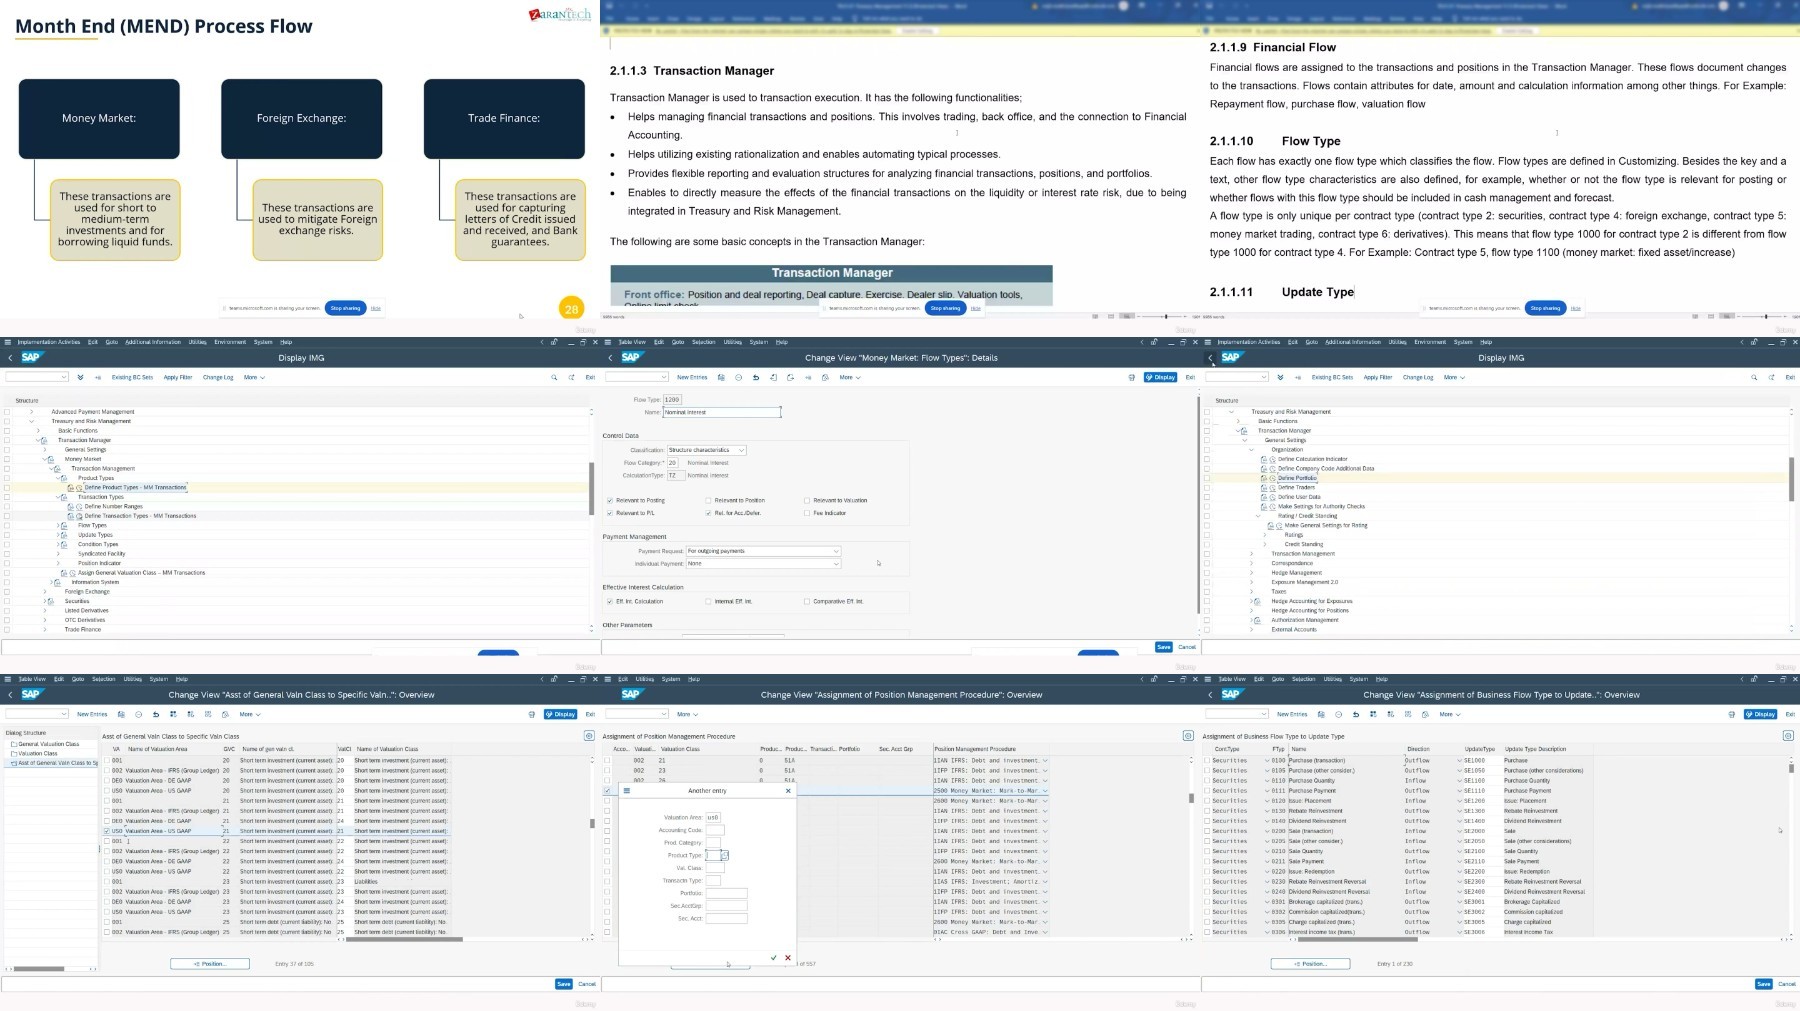1800x1011 pixels.
Task: Click undo icon in Valn Class Overview toolbar
Action: point(155,714)
